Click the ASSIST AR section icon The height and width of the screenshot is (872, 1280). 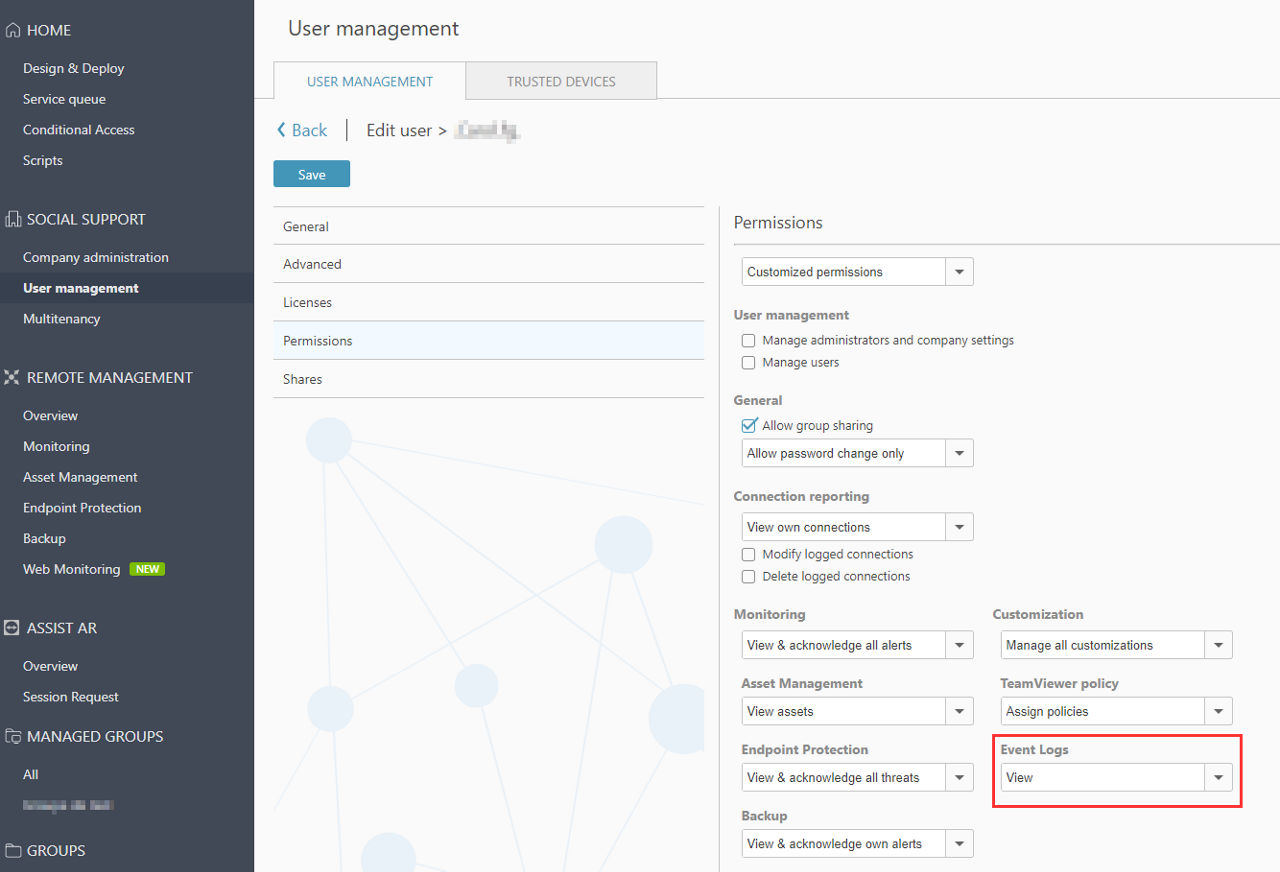coord(13,628)
